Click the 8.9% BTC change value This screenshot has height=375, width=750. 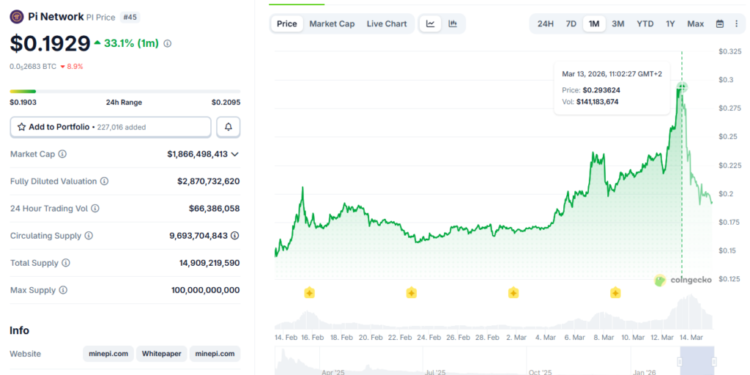pos(75,66)
